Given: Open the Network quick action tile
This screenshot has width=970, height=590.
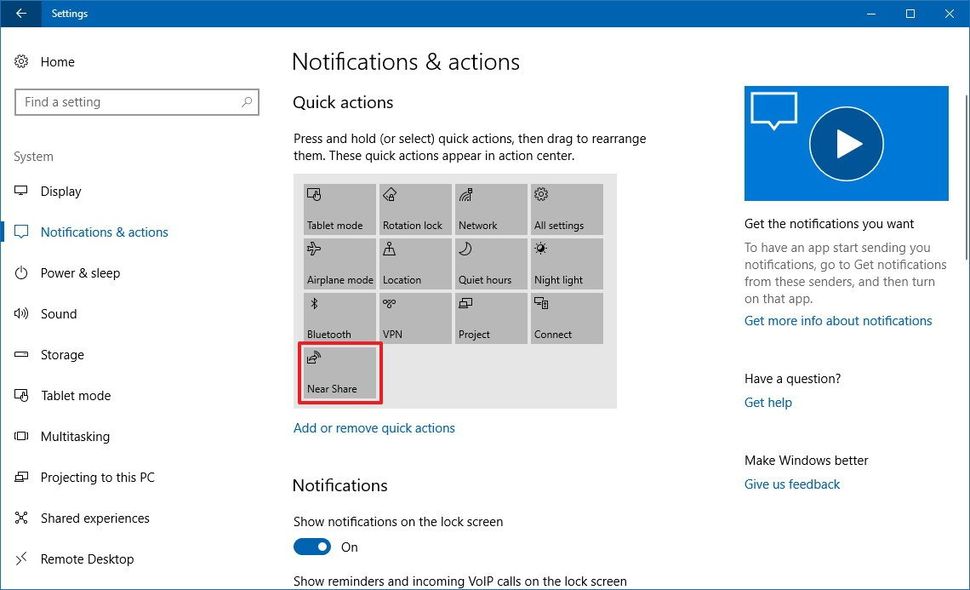Looking at the screenshot, I should coord(490,208).
